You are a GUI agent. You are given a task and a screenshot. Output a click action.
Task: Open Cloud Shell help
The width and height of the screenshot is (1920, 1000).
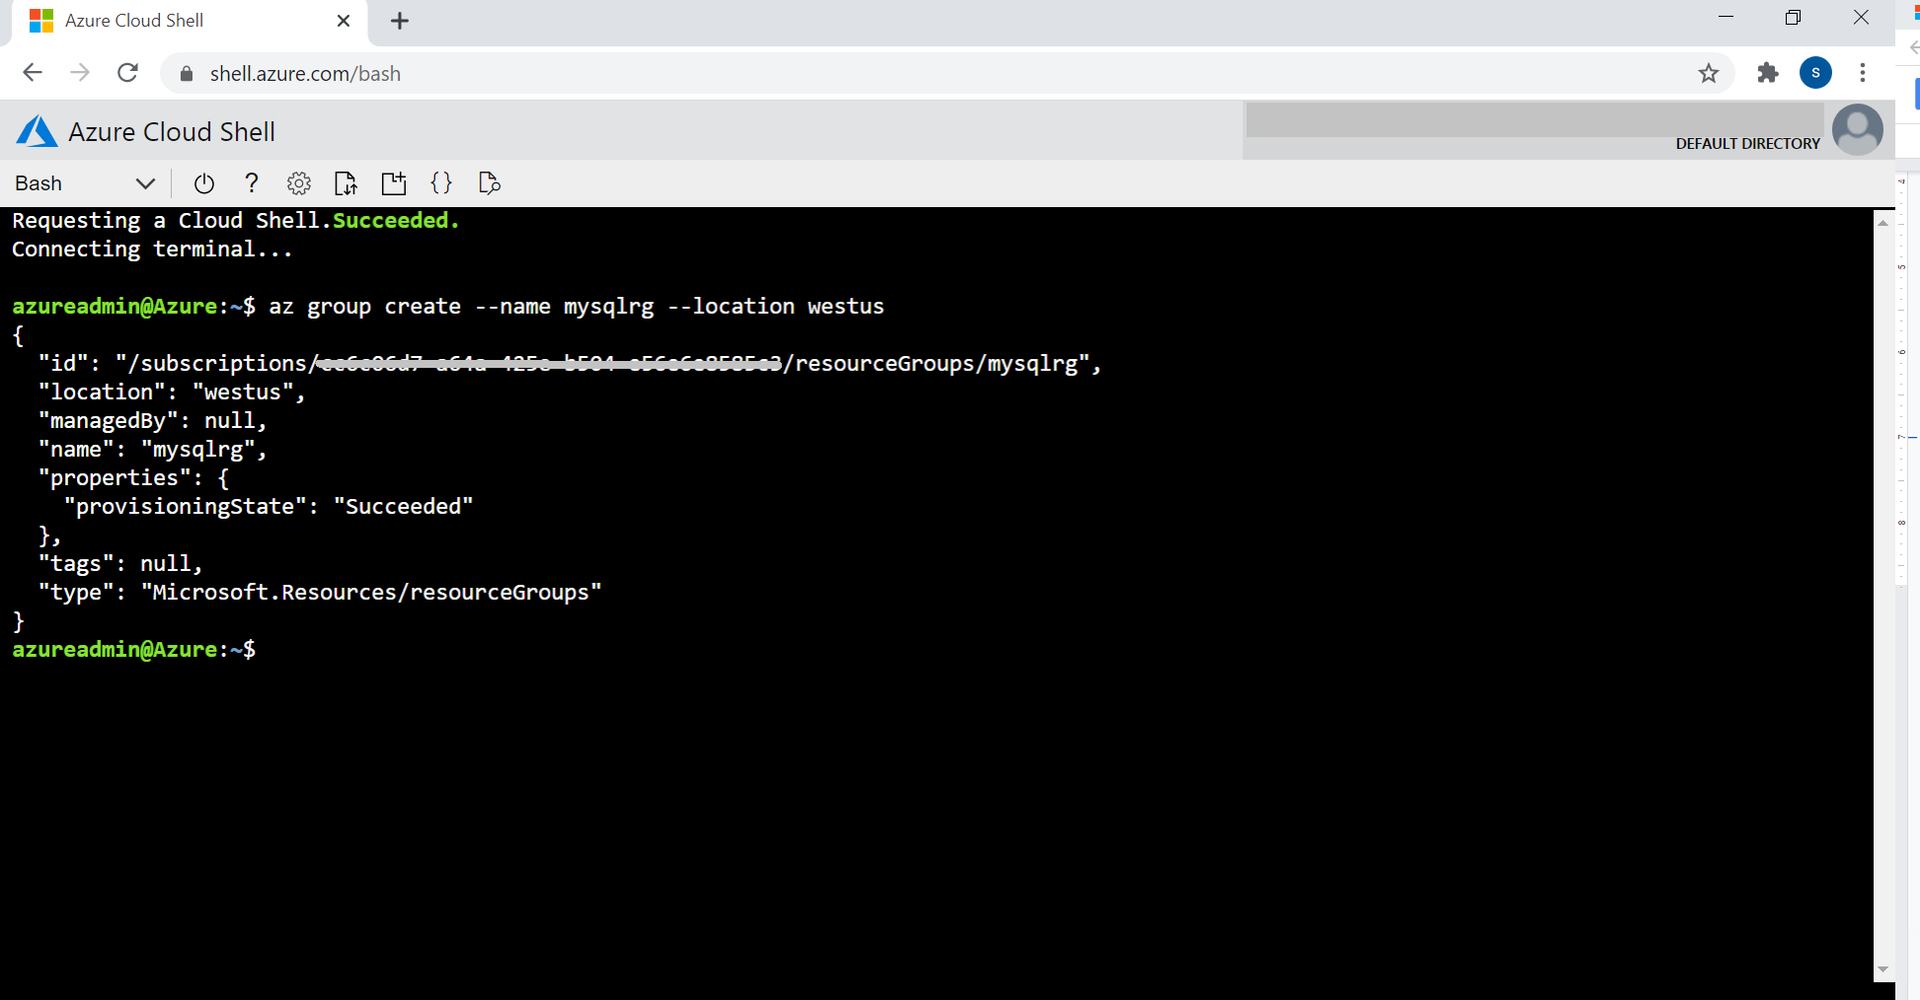pyautogui.click(x=251, y=183)
